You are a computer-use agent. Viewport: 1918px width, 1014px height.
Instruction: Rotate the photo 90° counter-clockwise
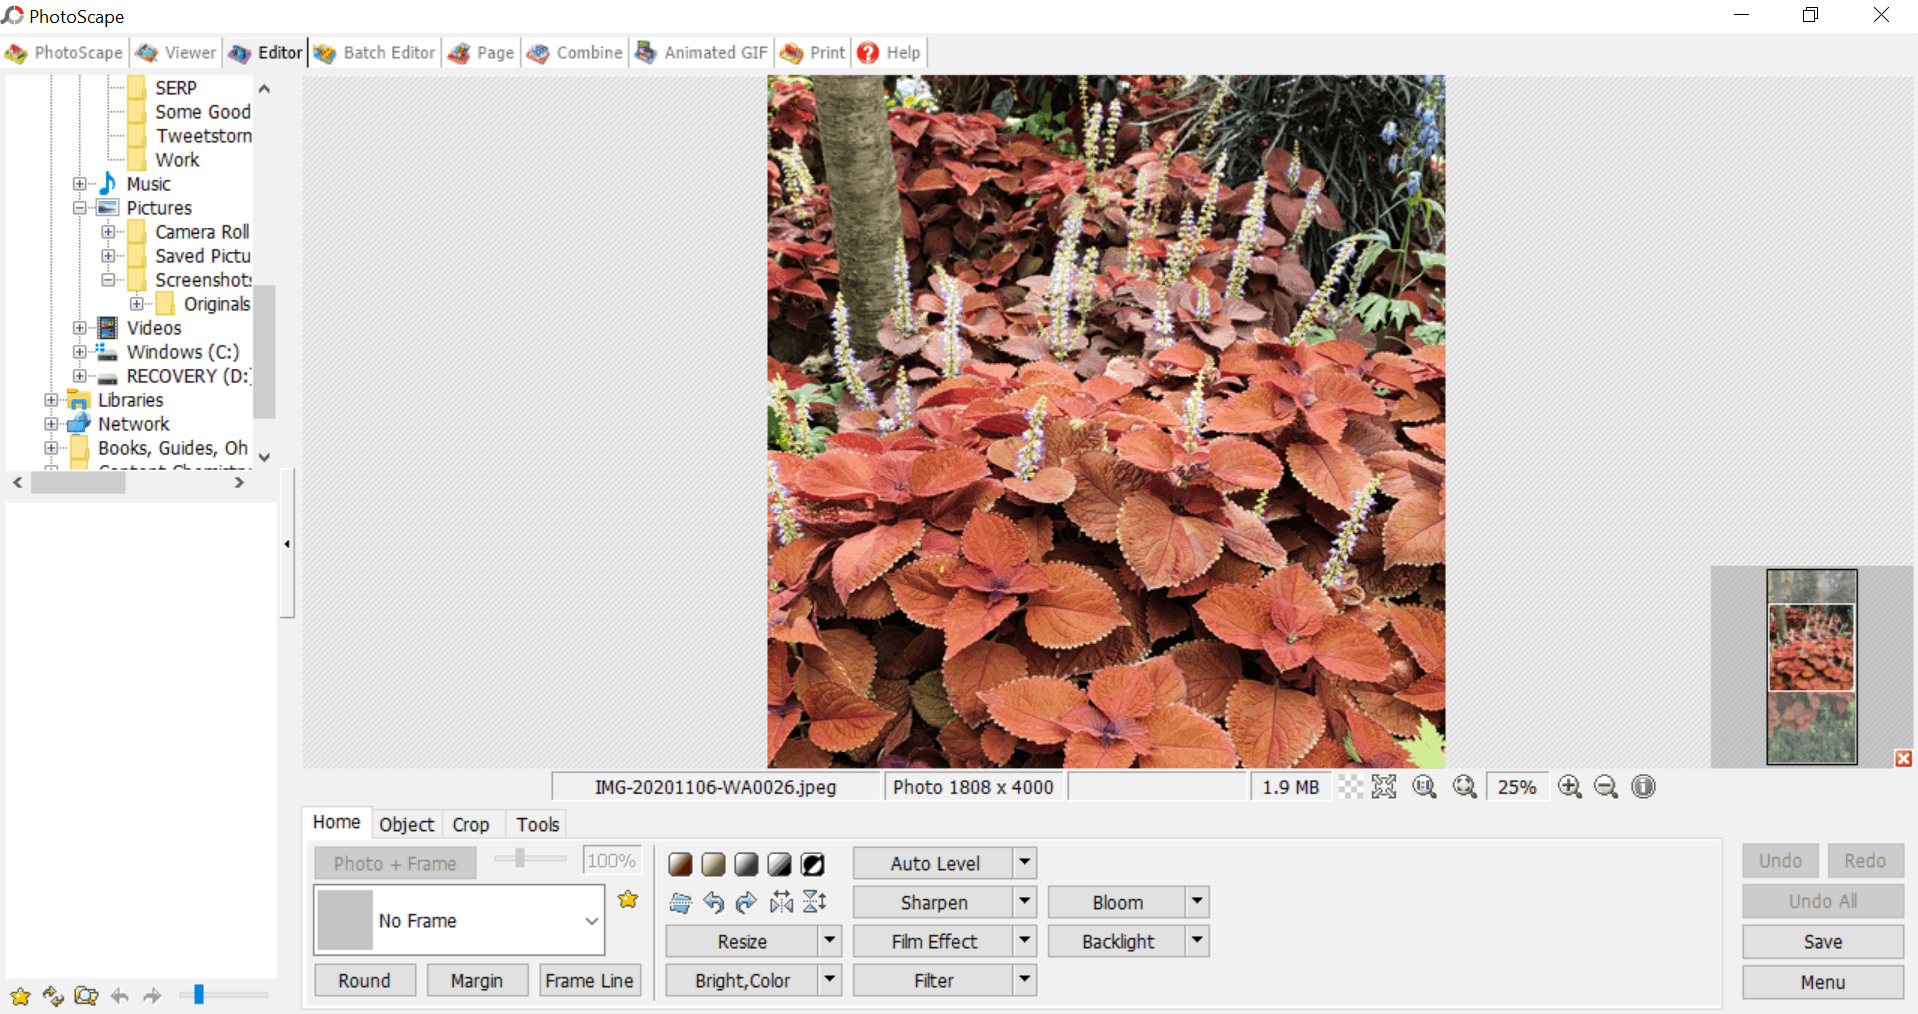pyautogui.click(x=713, y=903)
